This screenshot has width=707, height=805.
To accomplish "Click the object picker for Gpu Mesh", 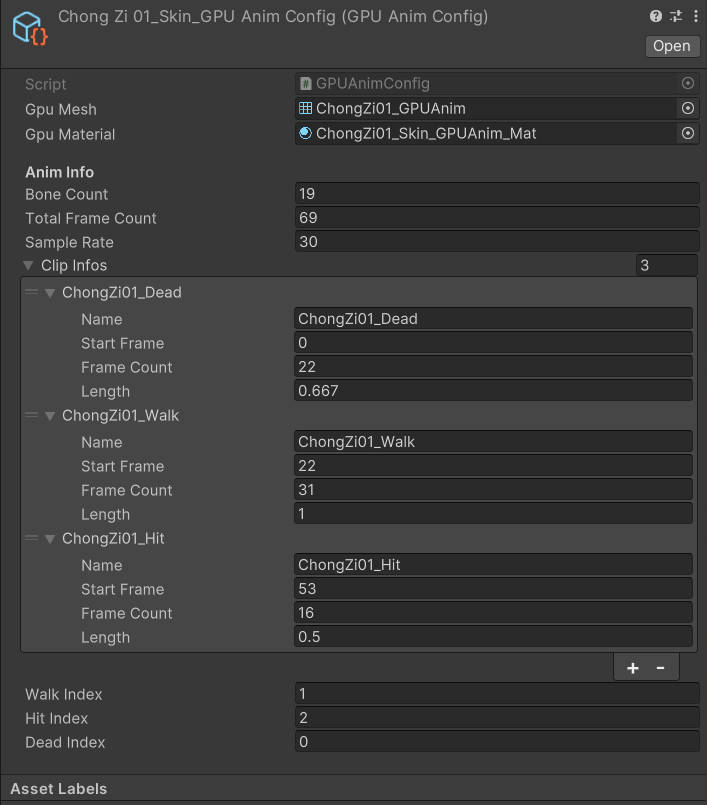I will [688, 109].
